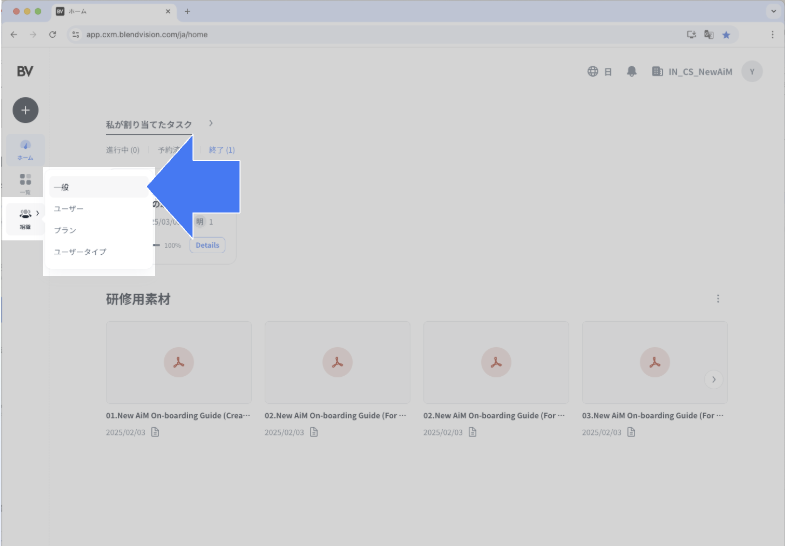Click the next arrow on materials carousel
785x546 pixels.
coord(714,379)
